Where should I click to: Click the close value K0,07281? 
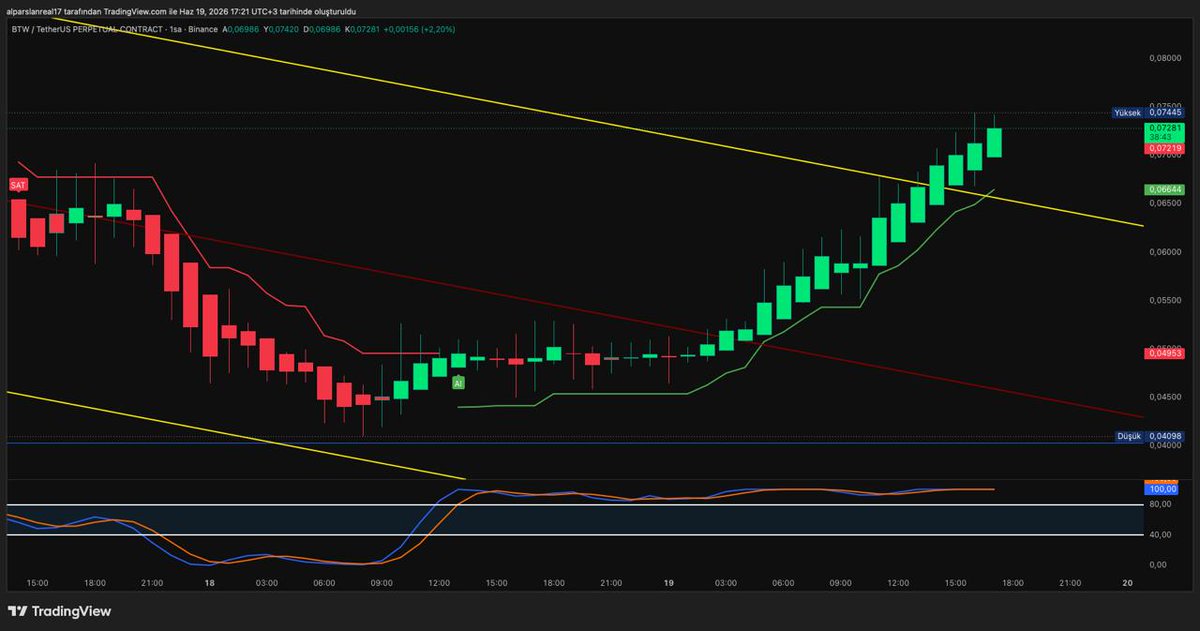(x=363, y=30)
